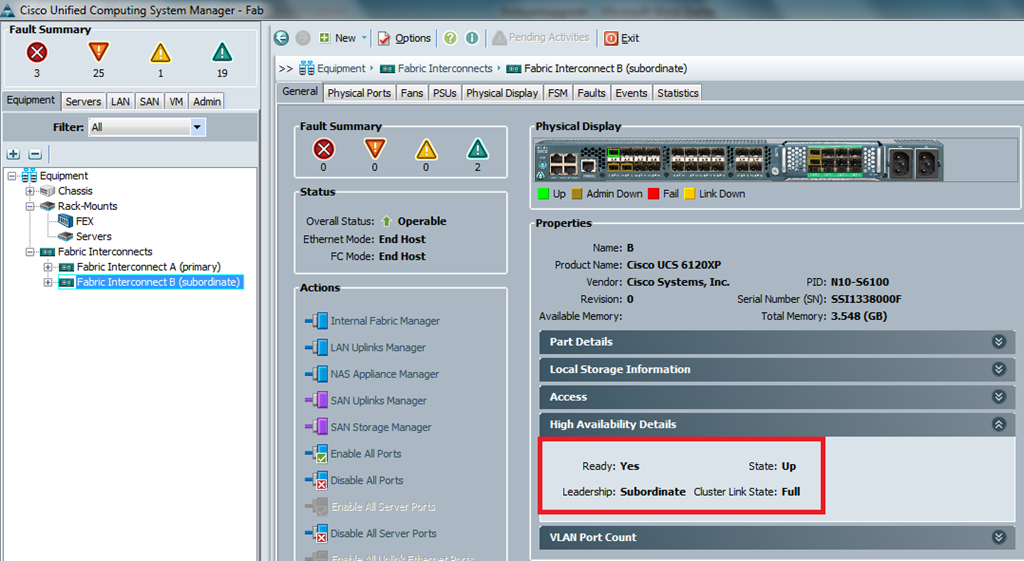
Task: Switch to the Servers navigation tab
Action: click(83, 101)
